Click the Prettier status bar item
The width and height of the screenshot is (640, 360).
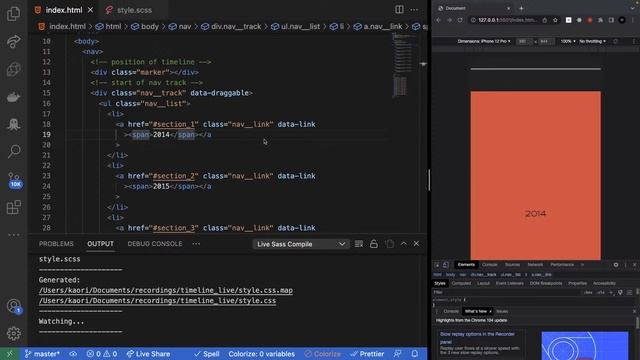[367, 354]
